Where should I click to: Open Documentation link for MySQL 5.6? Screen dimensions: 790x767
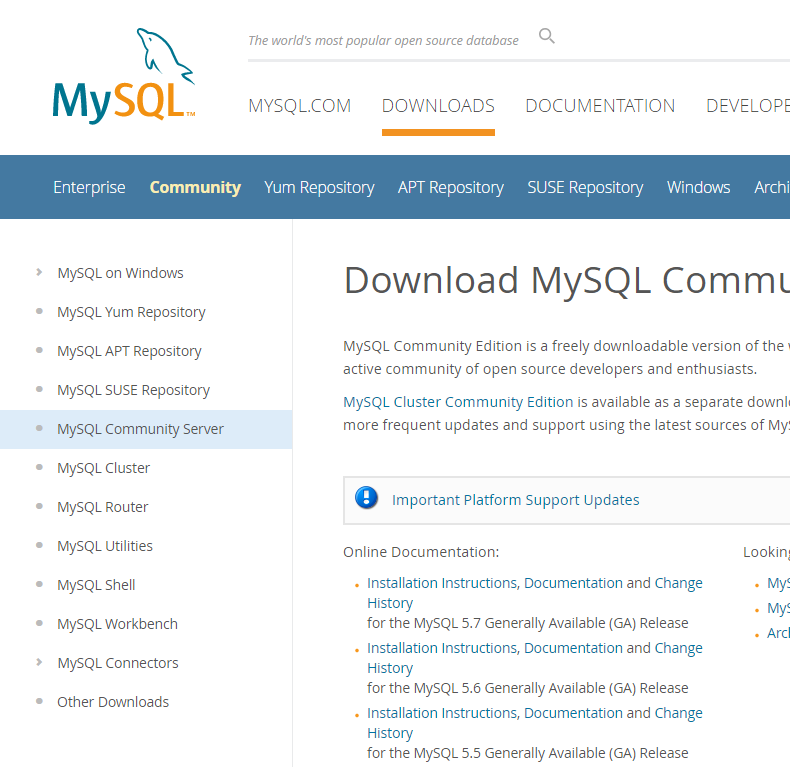(x=573, y=648)
